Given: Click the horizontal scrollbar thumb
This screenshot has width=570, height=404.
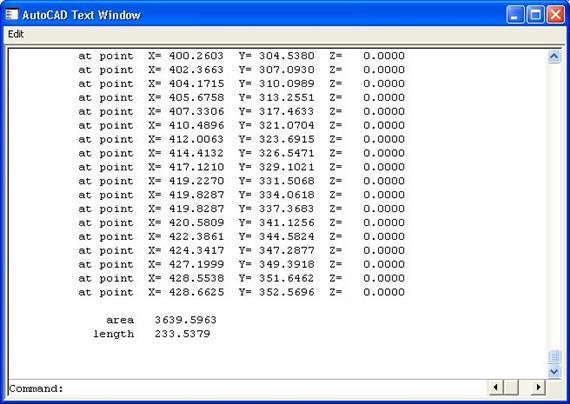Looking at the screenshot, I should click(511, 387).
